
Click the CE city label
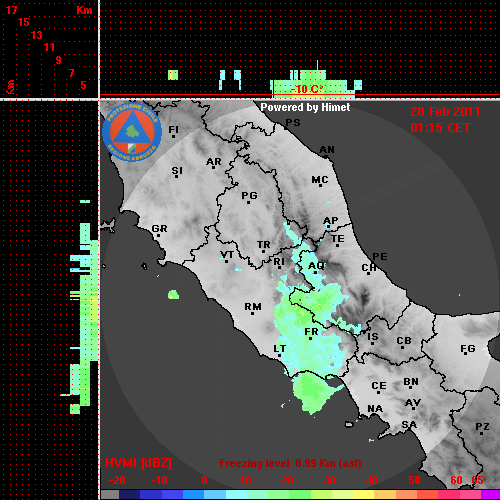pyautogui.click(x=379, y=386)
